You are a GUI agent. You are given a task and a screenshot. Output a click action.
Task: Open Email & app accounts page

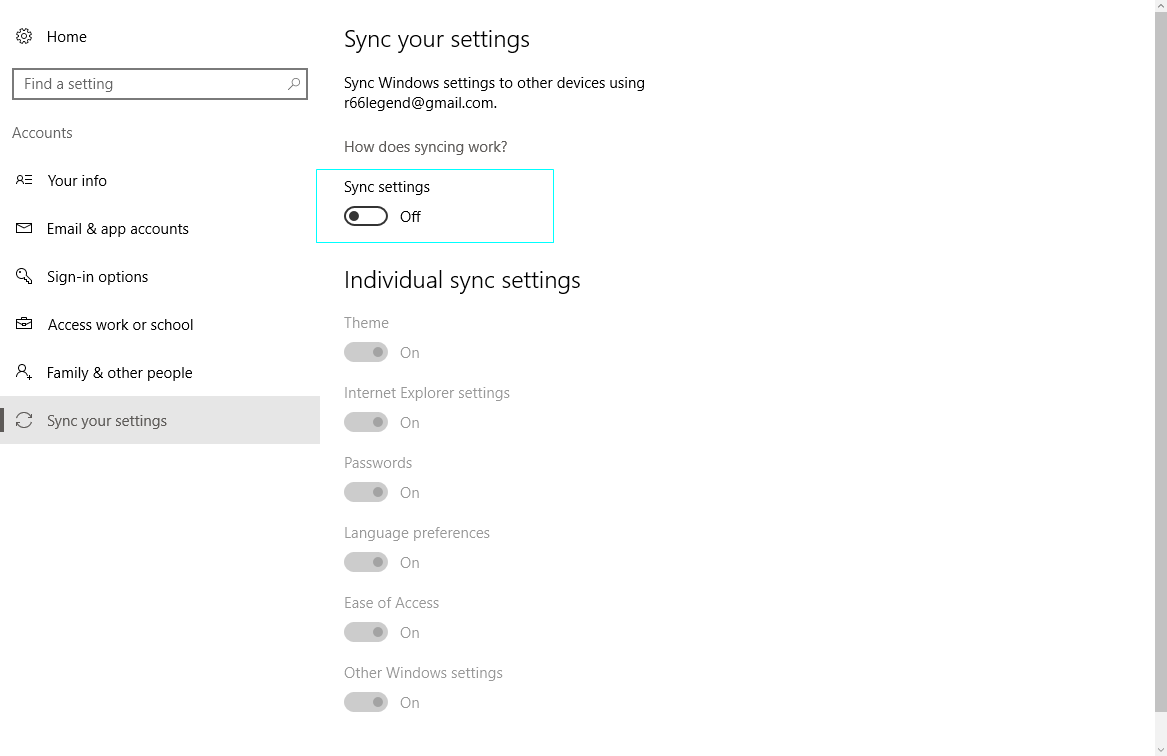tap(160, 228)
